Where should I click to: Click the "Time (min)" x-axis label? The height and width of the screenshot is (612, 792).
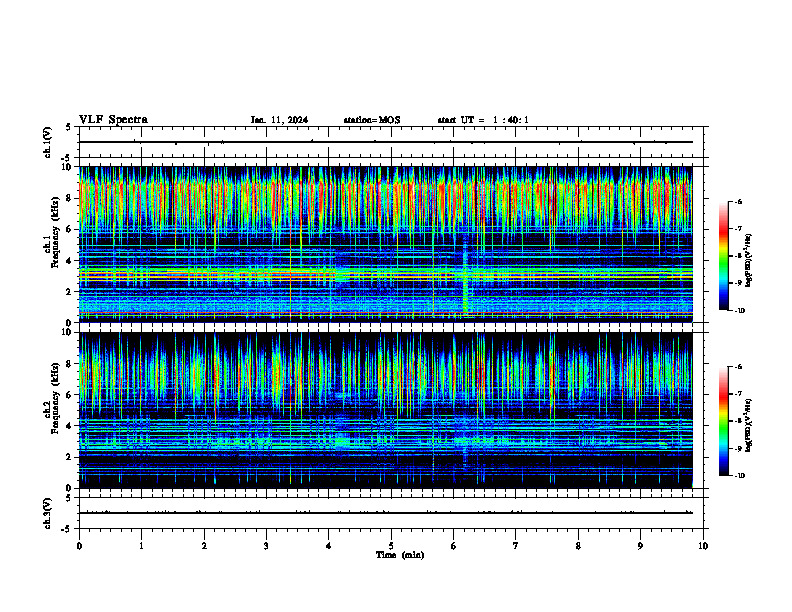point(400,555)
